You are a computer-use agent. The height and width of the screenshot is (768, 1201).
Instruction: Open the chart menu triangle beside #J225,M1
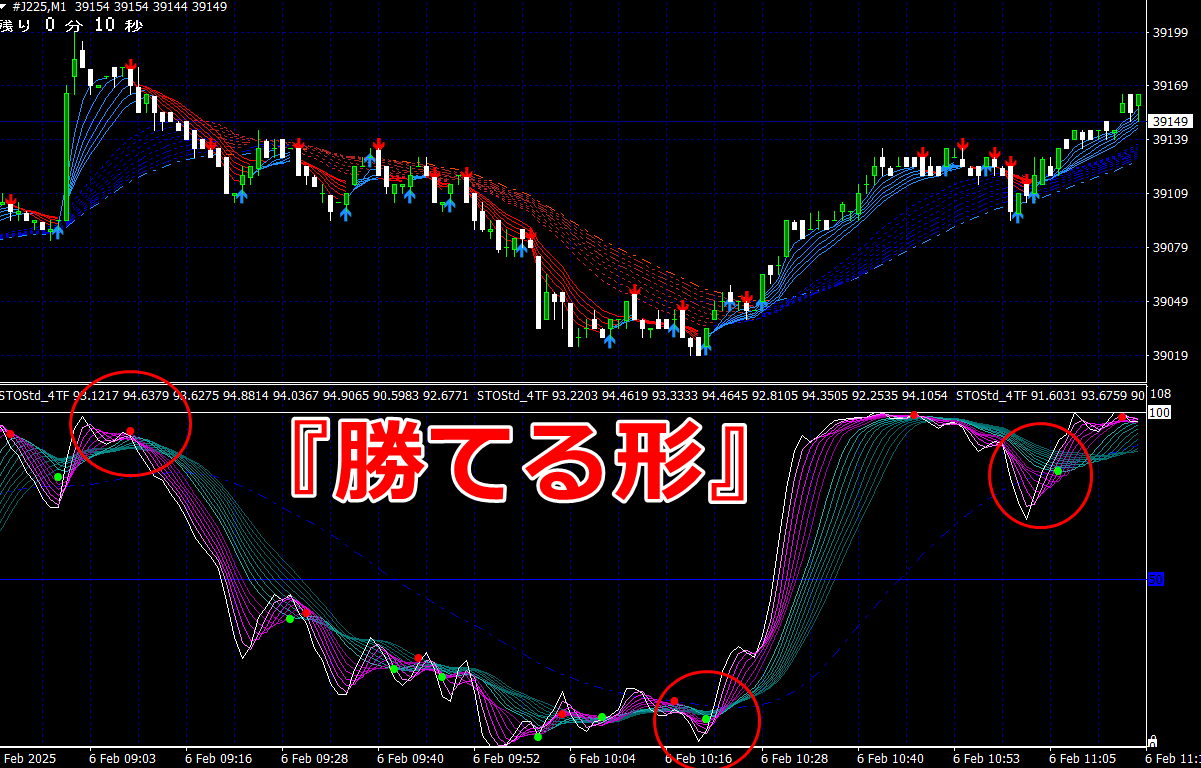[5, 7]
